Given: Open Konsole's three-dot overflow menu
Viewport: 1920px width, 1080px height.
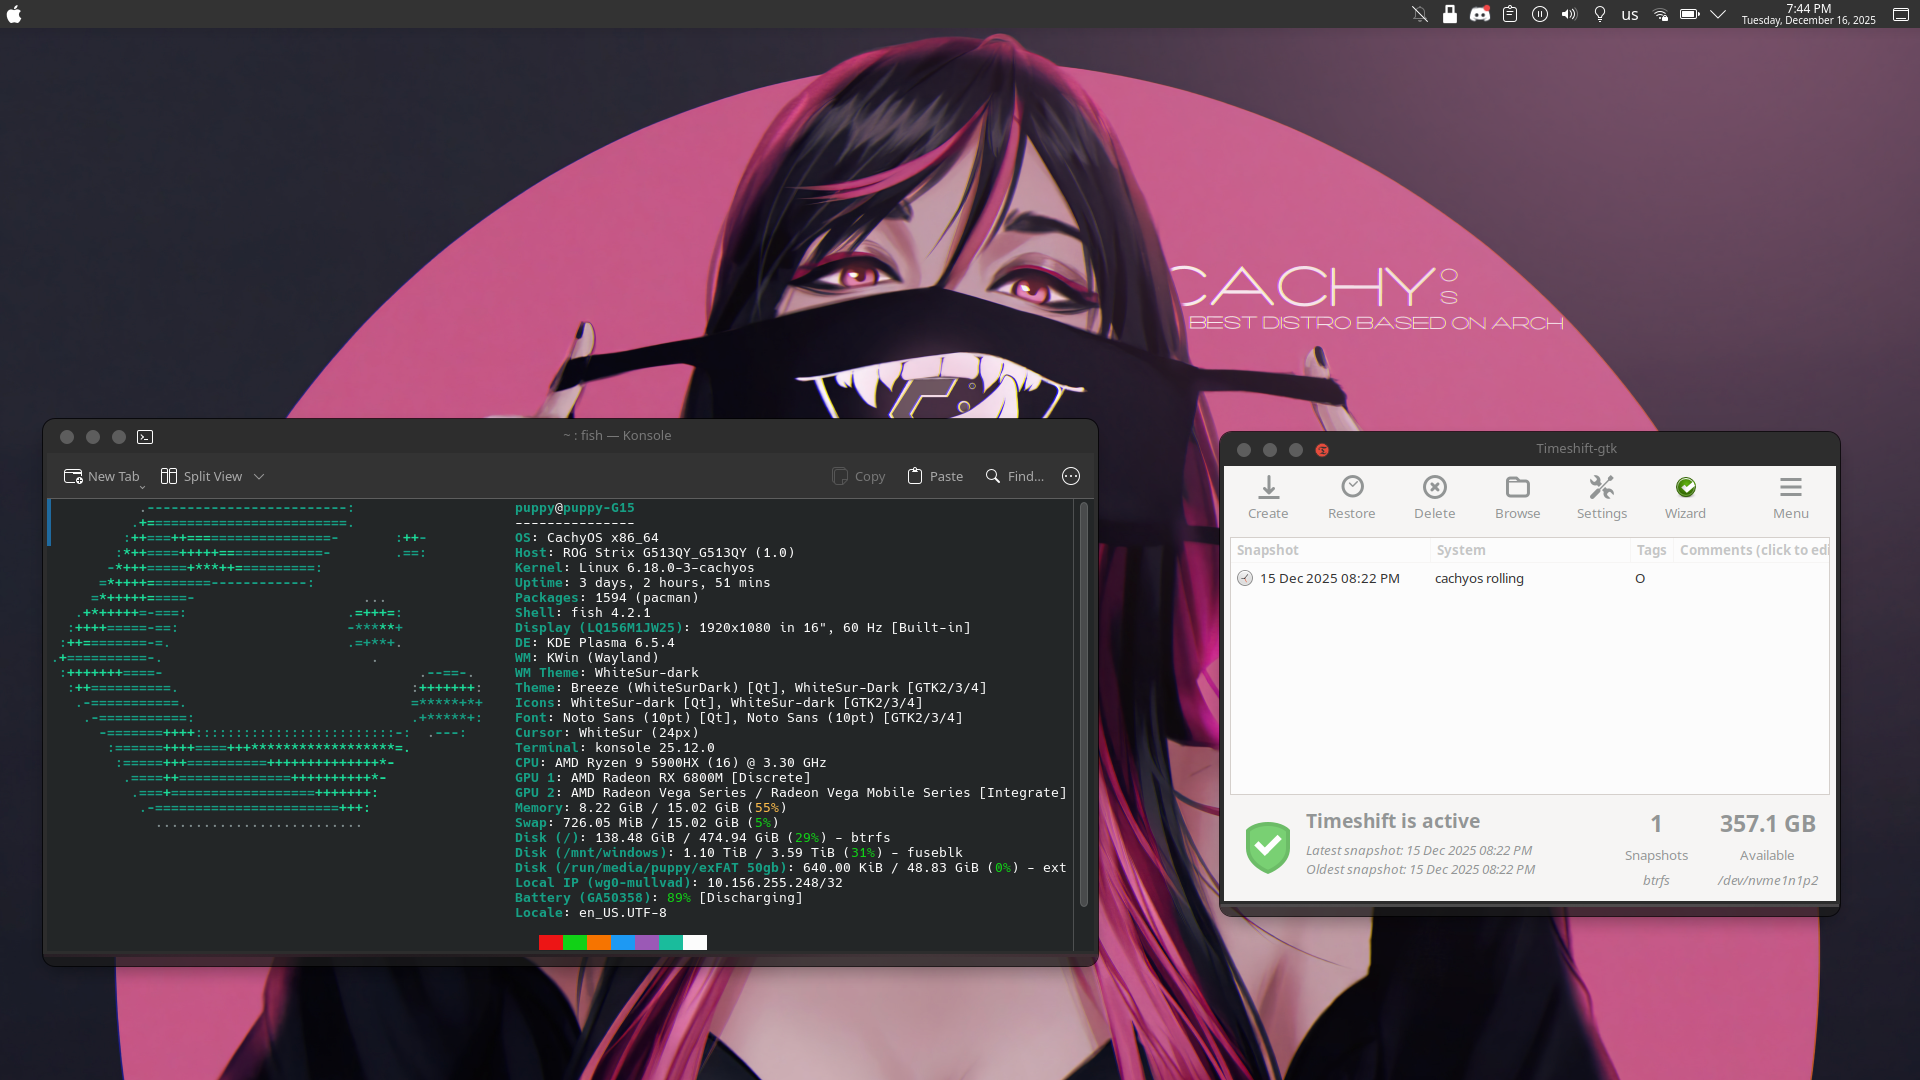Looking at the screenshot, I should coord(1071,477).
